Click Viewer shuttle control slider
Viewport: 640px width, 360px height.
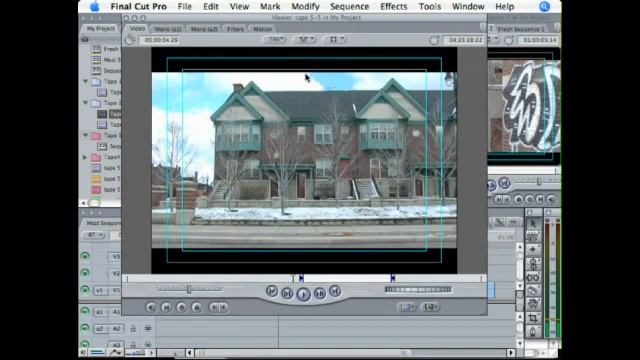(x=189, y=289)
